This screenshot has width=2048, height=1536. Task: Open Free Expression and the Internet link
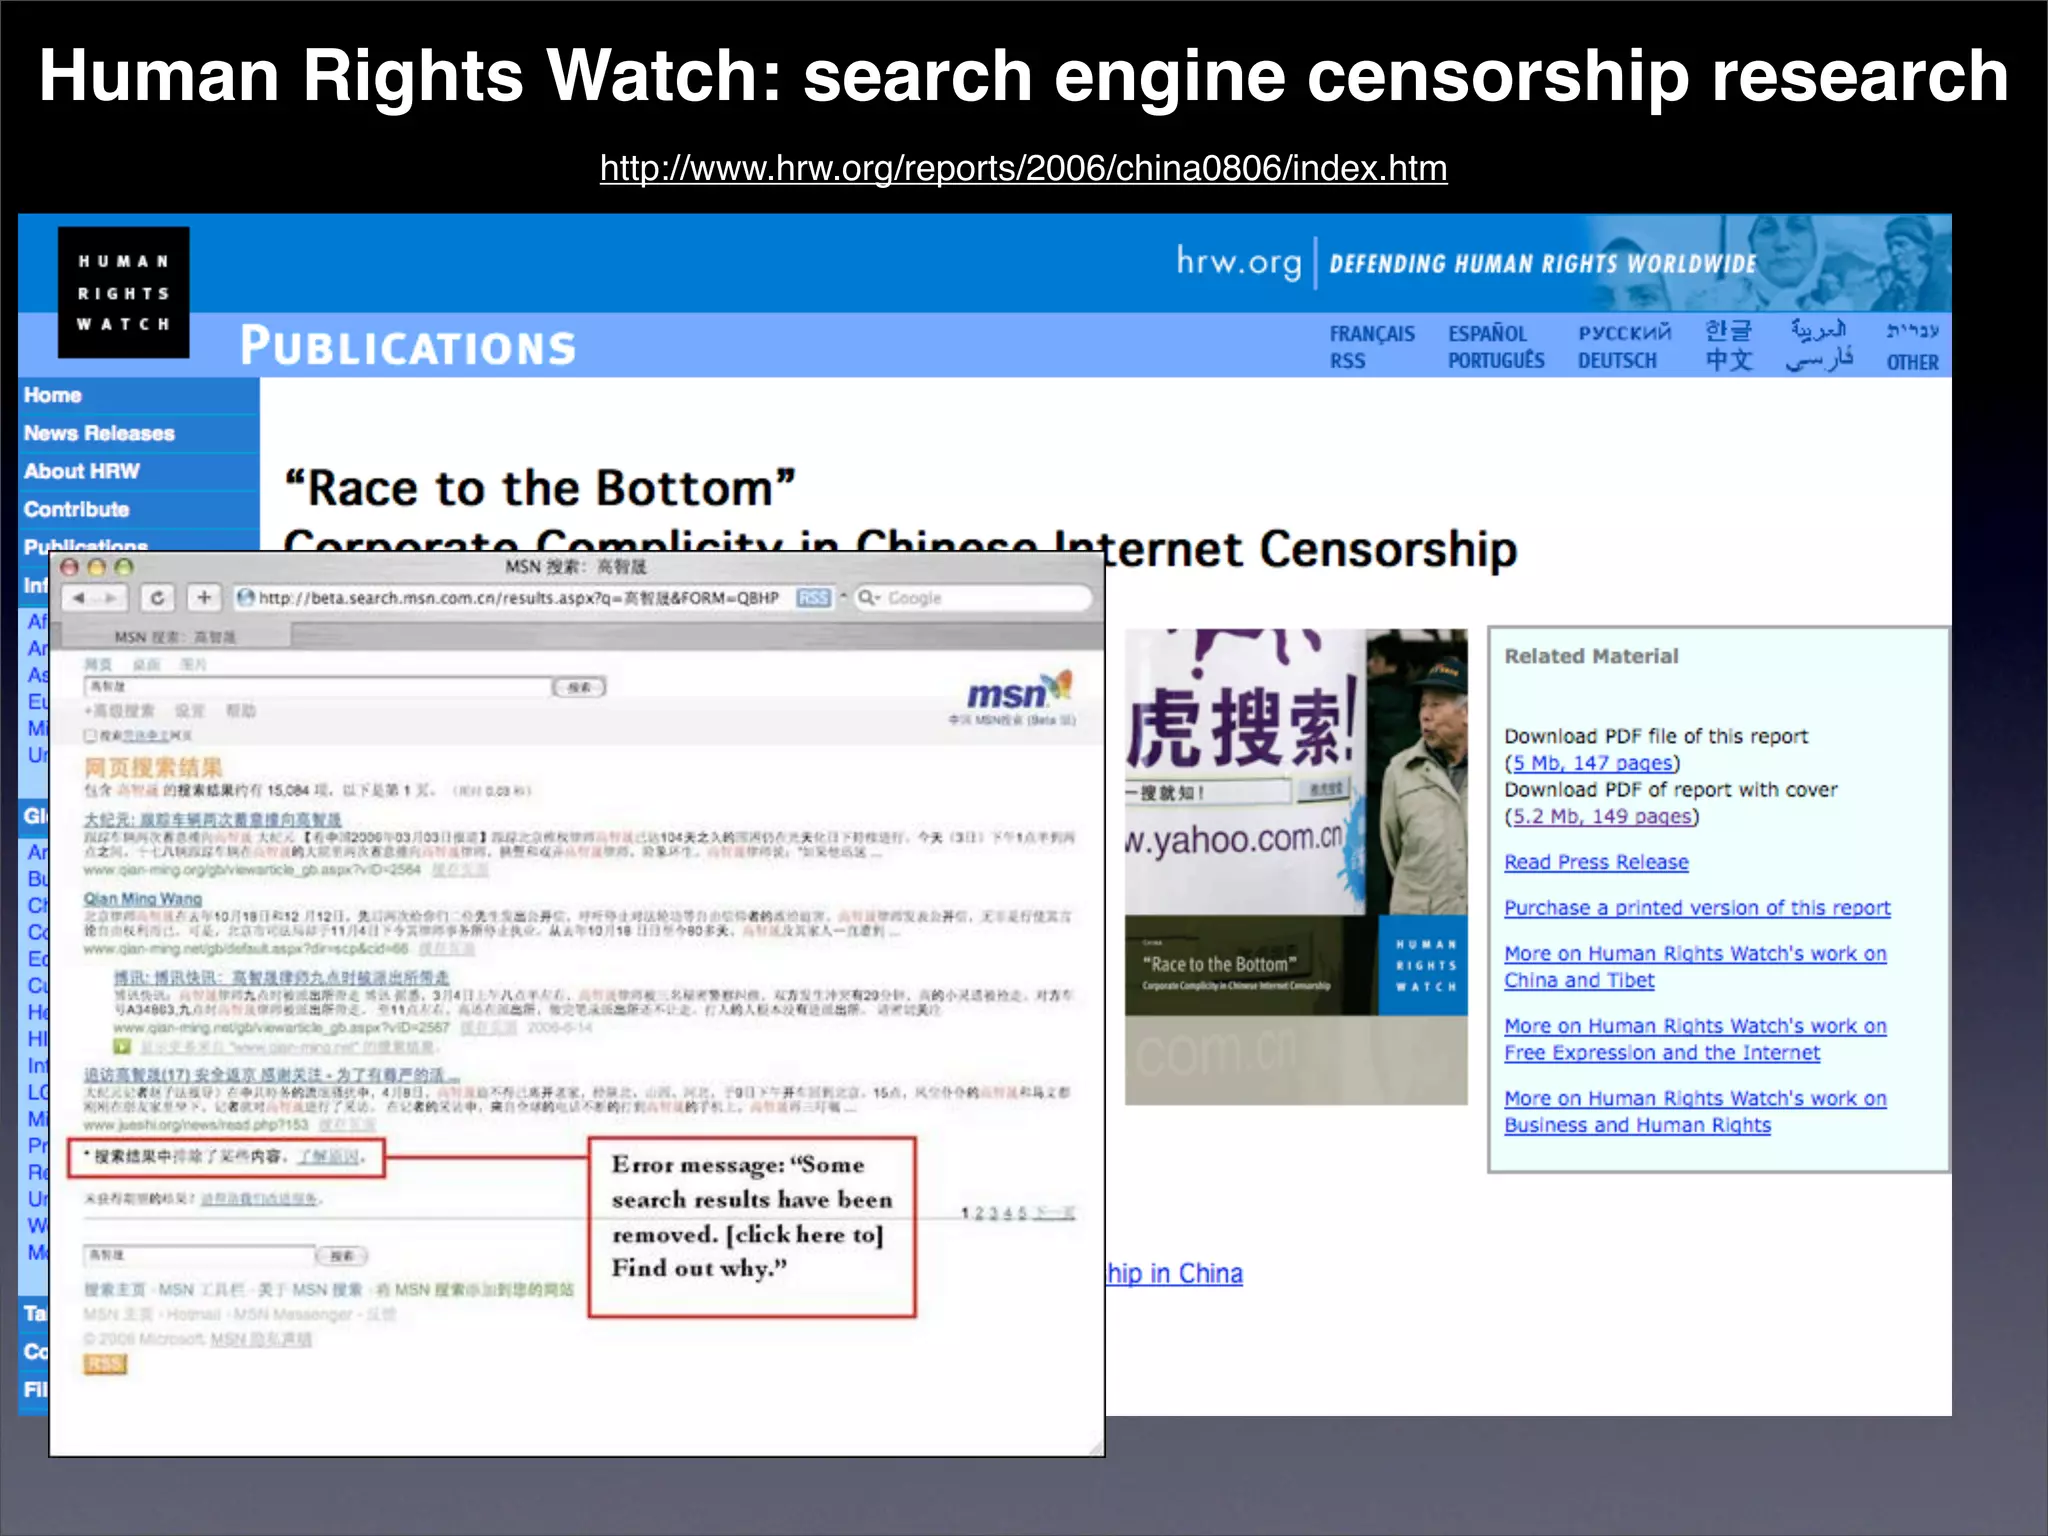(1695, 1039)
